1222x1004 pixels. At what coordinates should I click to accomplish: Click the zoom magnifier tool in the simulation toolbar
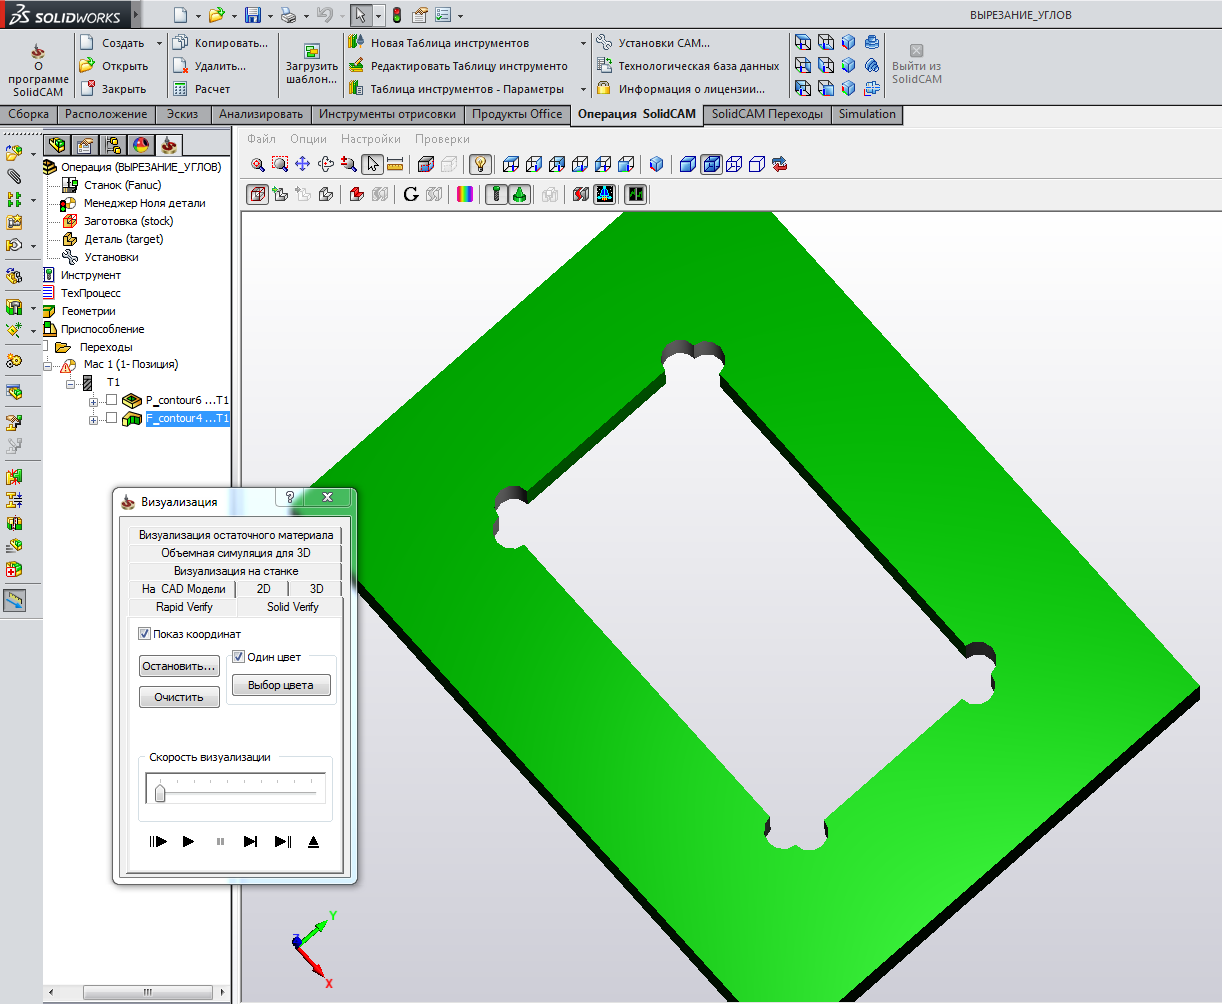tap(258, 164)
